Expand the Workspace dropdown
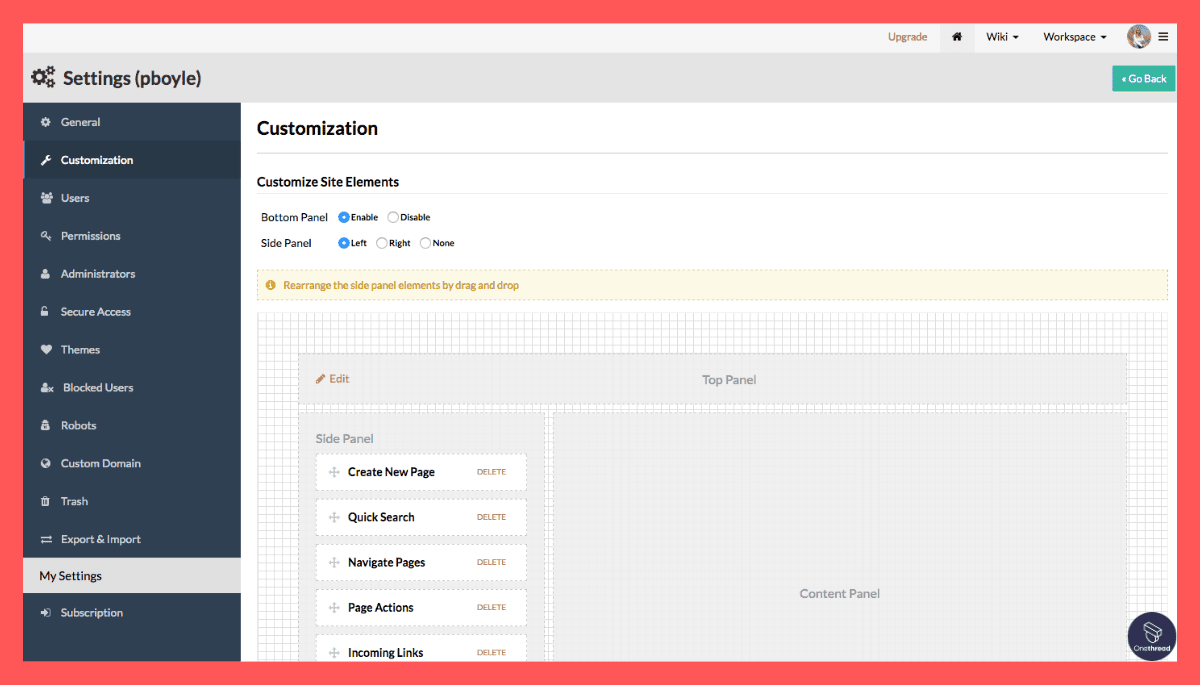1200x685 pixels. click(x=1073, y=36)
